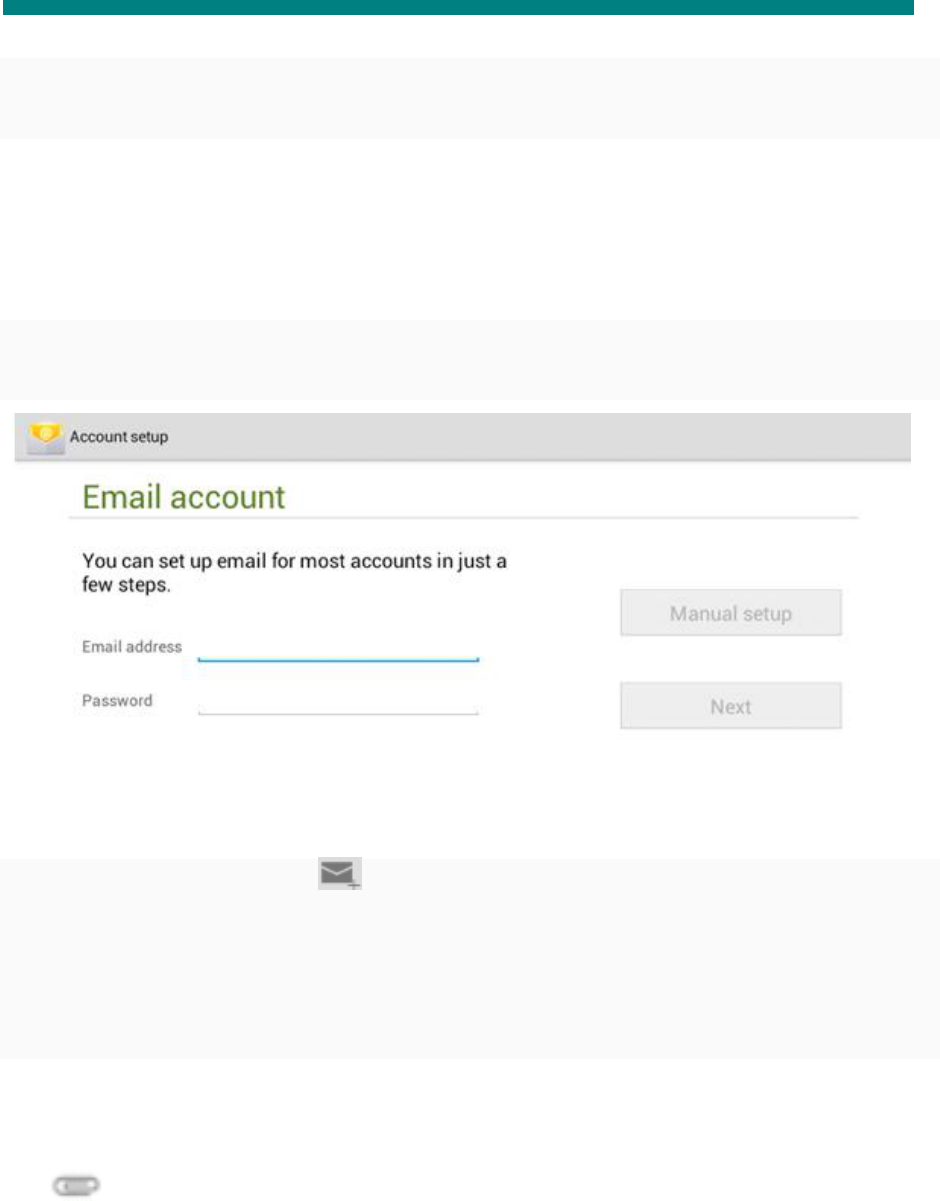
Task: Click the green Email account heading
Action: [x=183, y=497]
